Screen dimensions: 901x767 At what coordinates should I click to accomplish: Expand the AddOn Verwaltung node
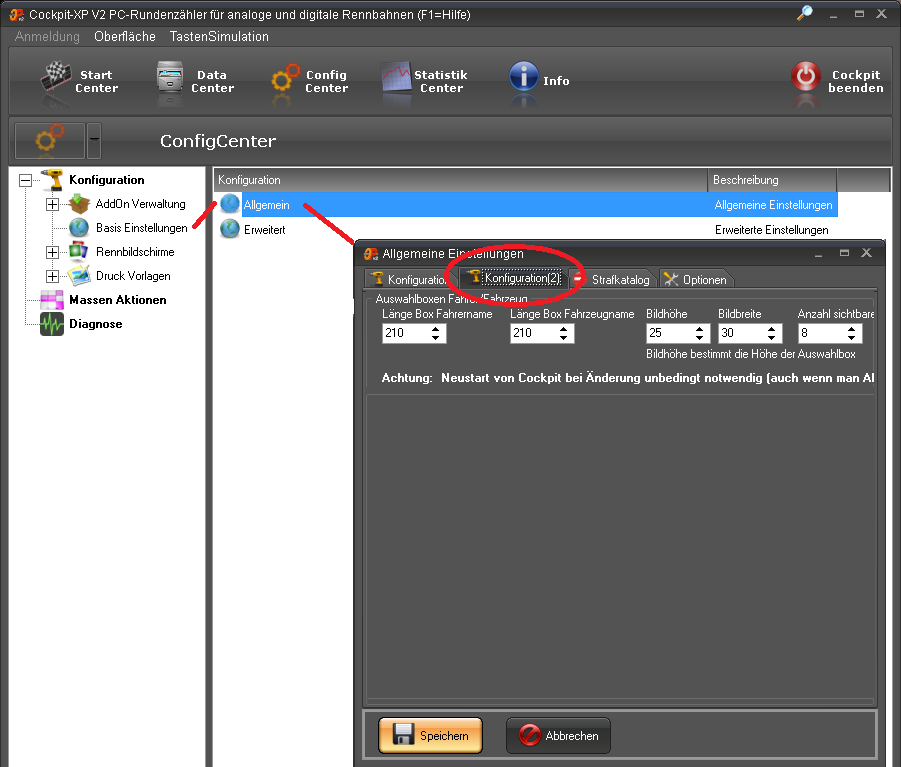point(52,205)
